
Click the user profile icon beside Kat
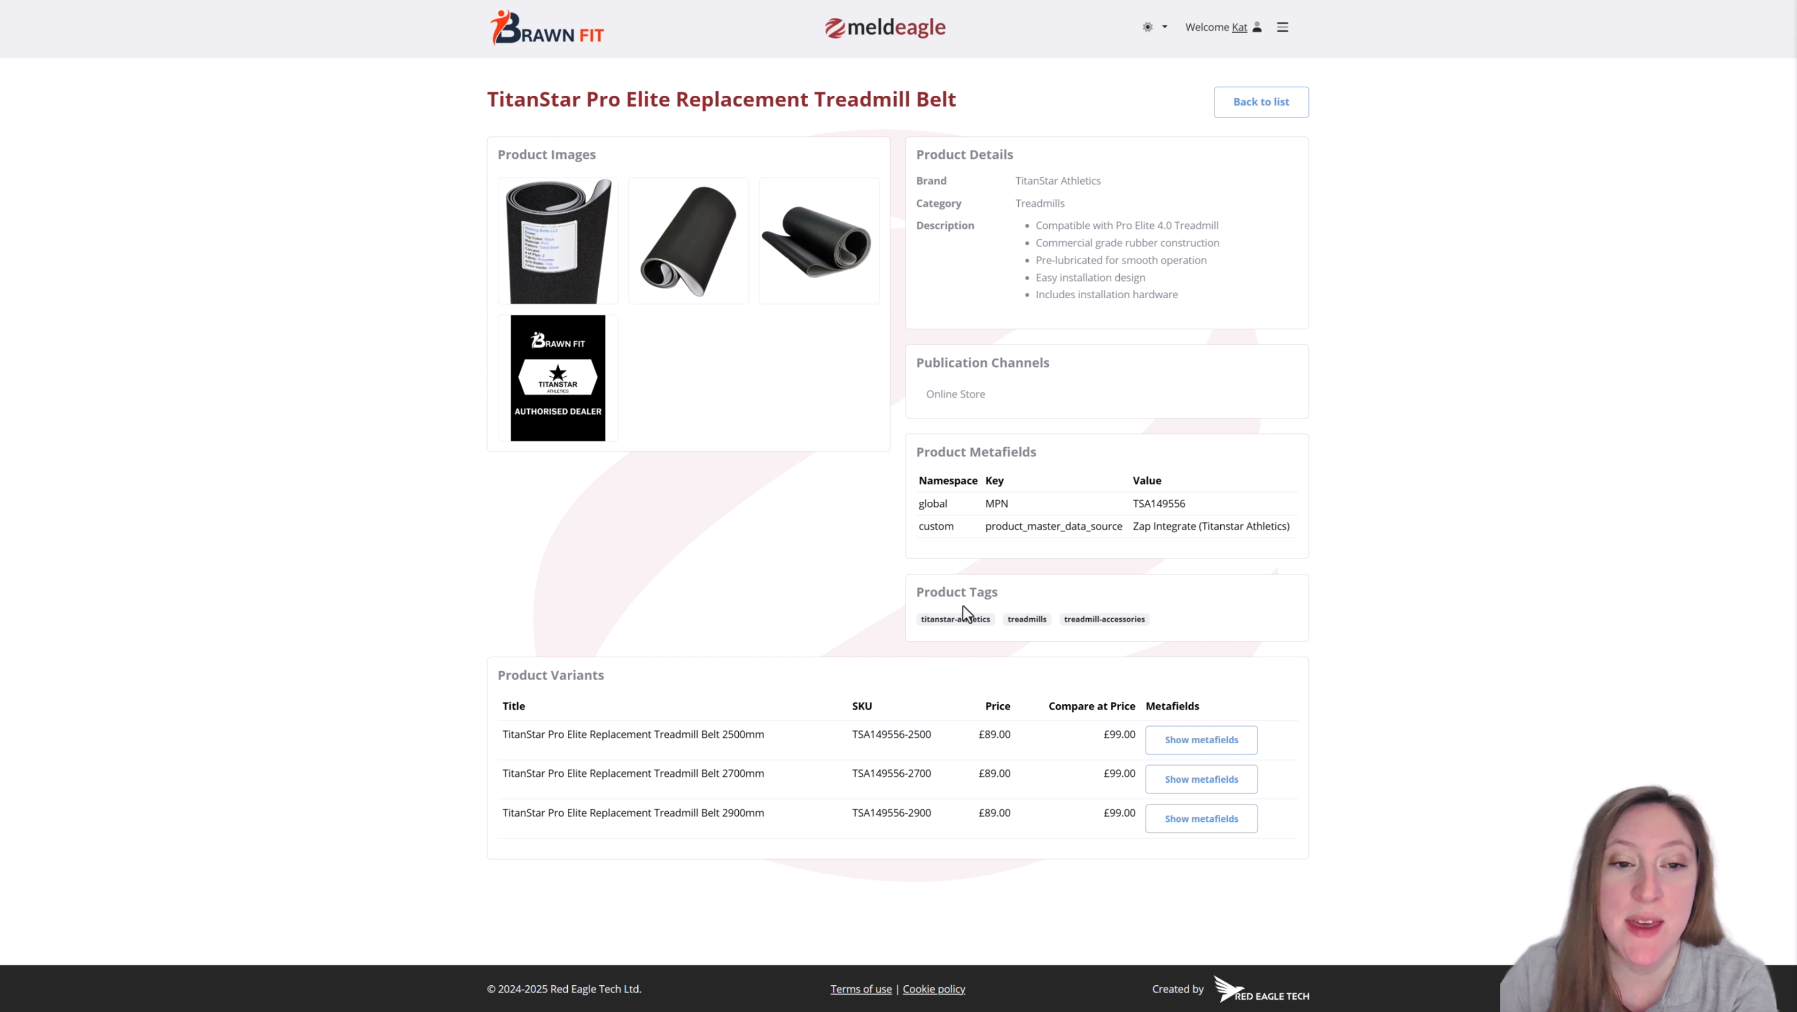(1257, 27)
